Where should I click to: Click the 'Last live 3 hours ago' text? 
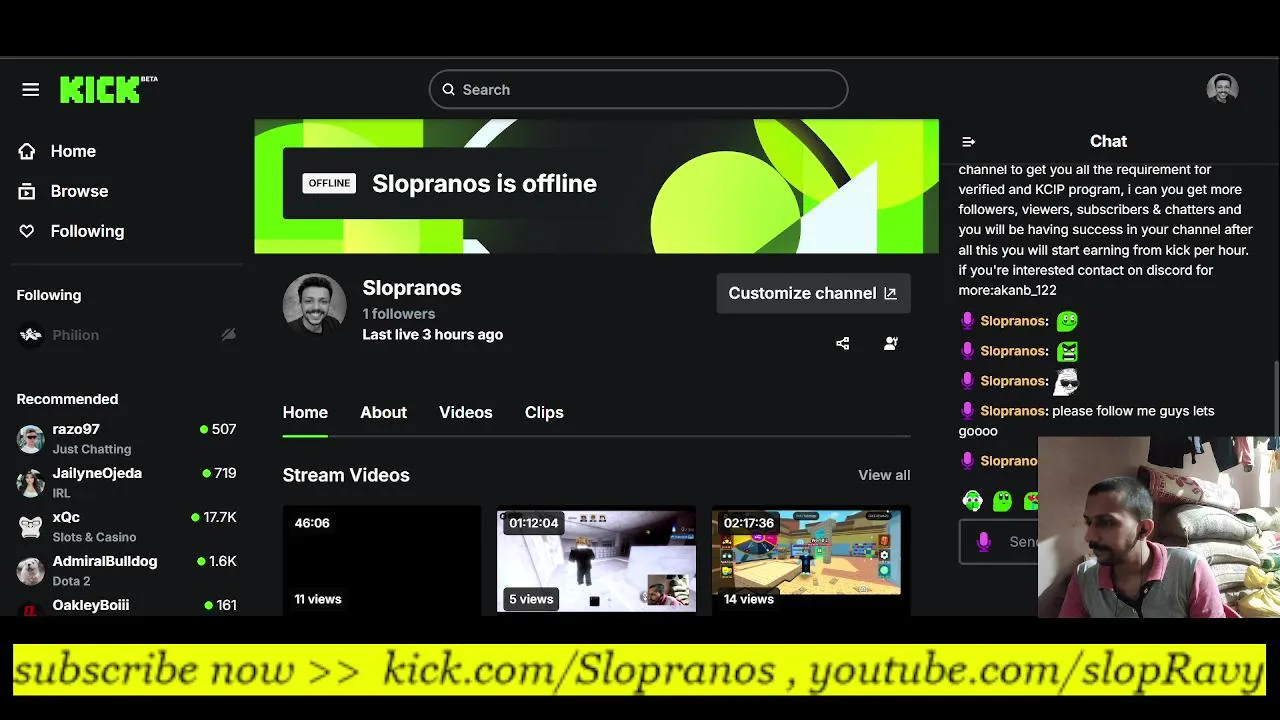pyautogui.click(x=432, y=335)
